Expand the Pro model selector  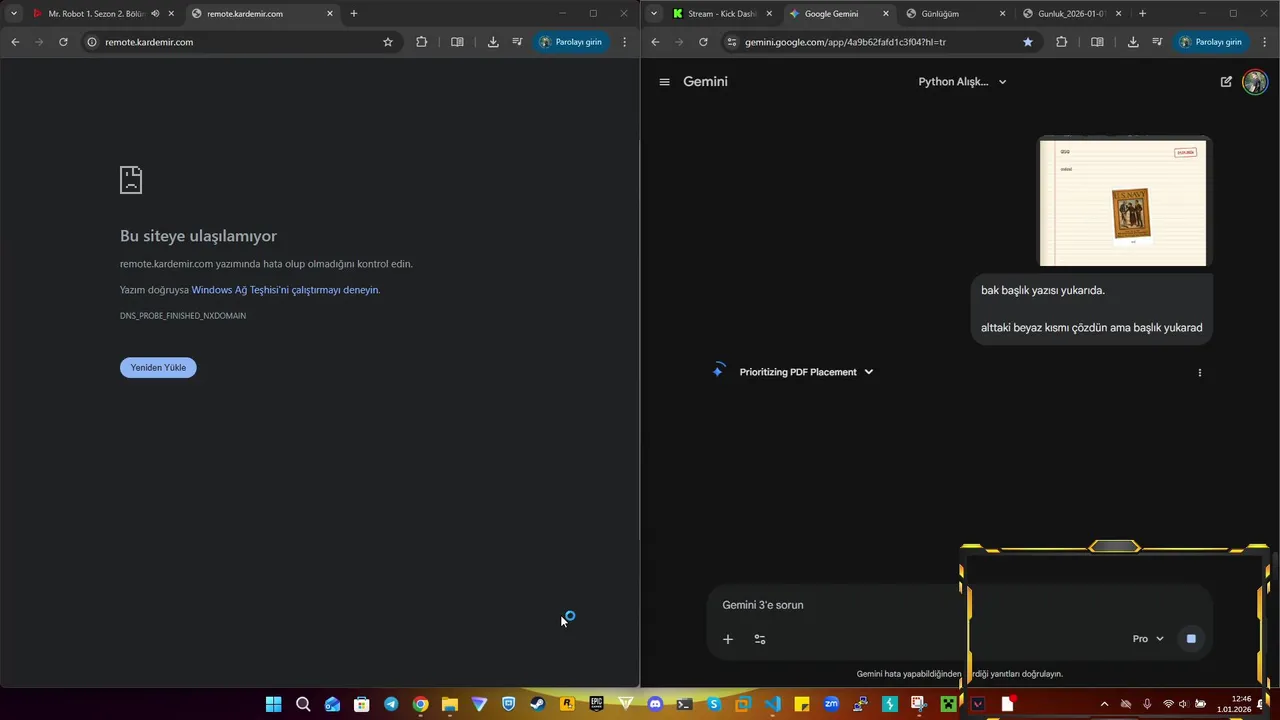click(x=1148, y=639)
